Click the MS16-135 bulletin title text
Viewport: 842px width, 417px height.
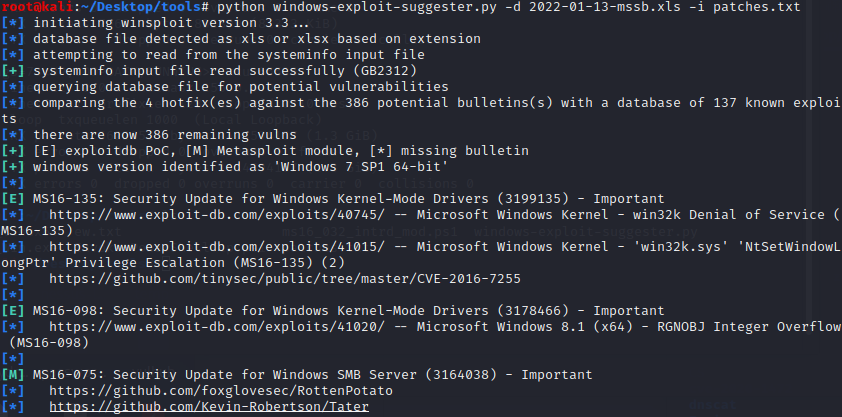(x=349, y=199)
